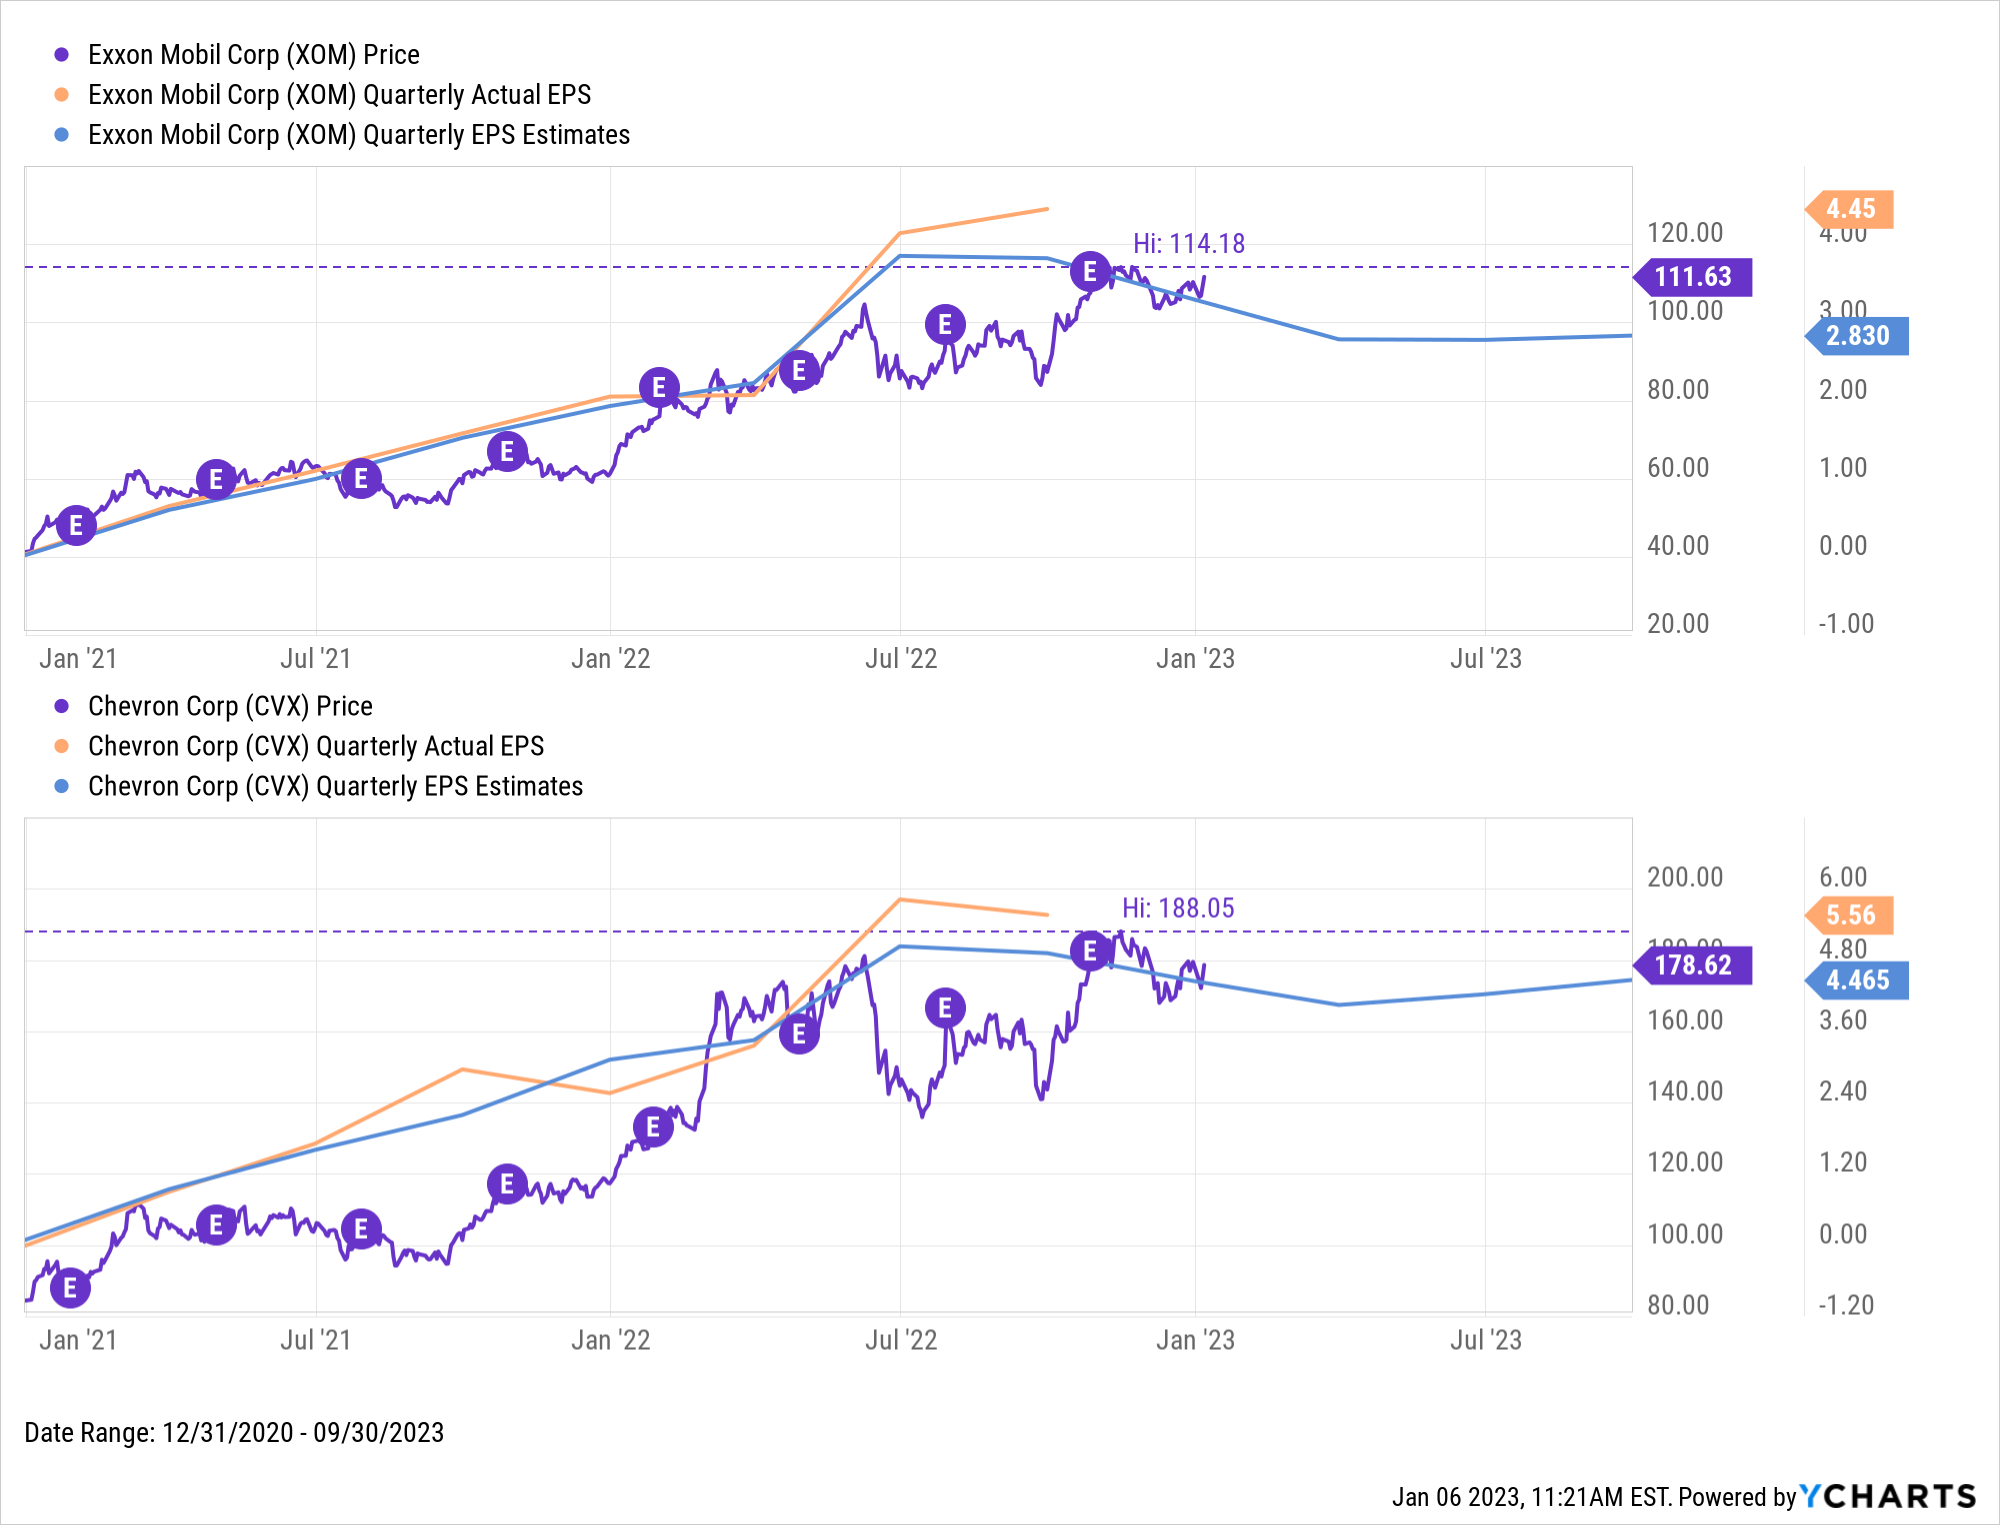This screenshot has width=2000, height=1525.
Task: Click the 120.00 price axis label on XOM chart
Action: click(1685, 233)
